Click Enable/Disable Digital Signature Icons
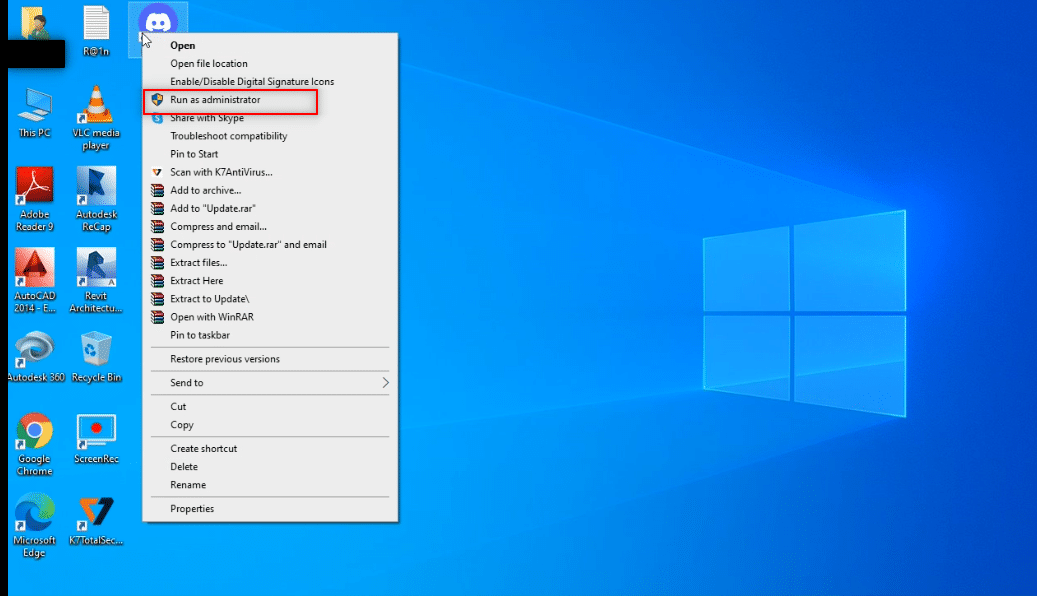Viewport: 1037px width, 596px height. tap(270, 81)
